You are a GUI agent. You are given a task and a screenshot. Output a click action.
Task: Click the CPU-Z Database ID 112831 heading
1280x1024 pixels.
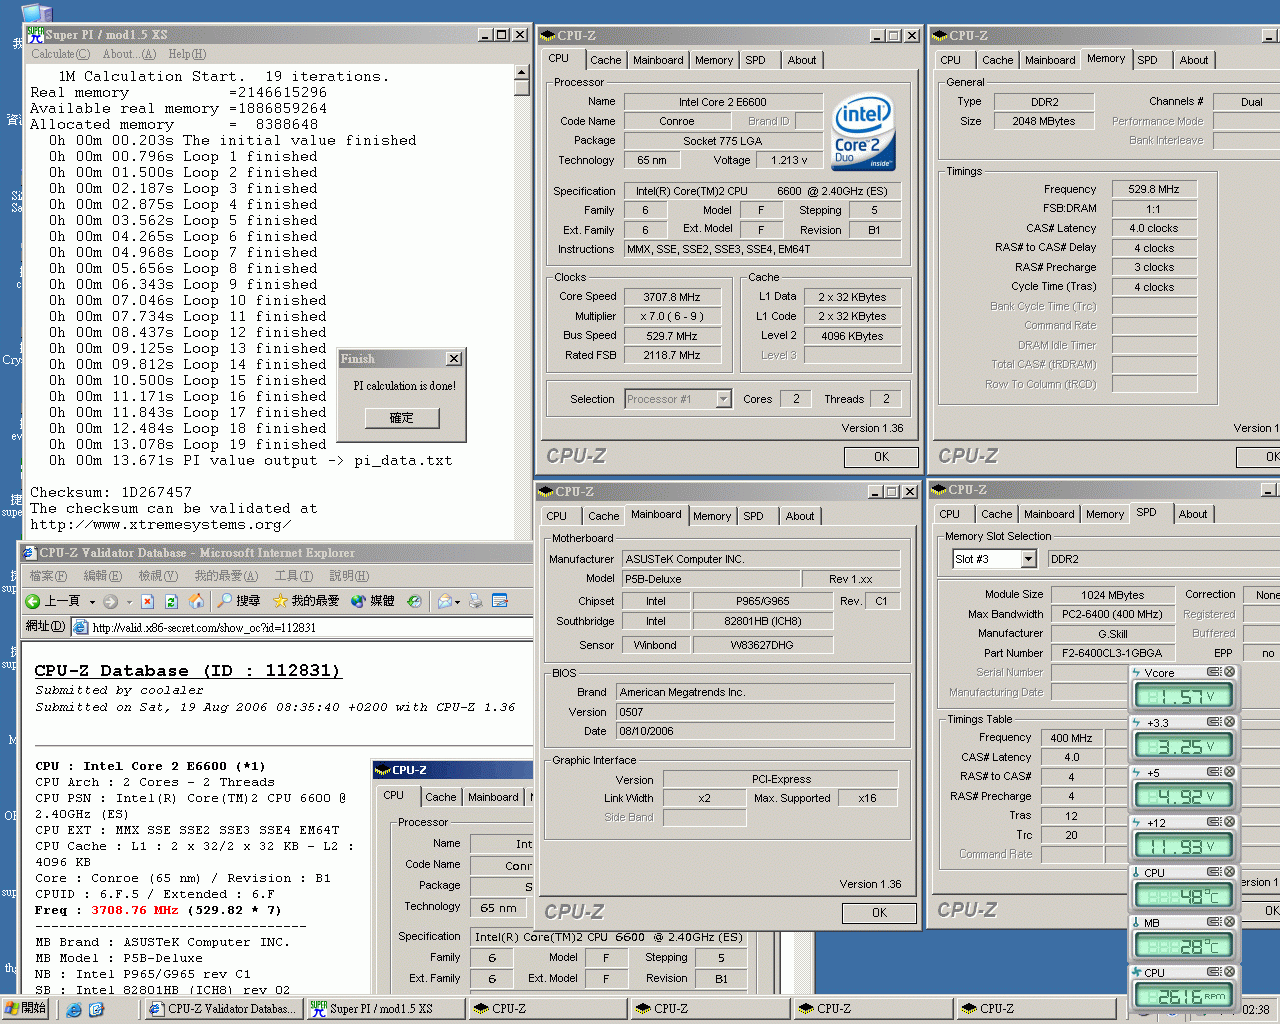(x=188, y=671)
